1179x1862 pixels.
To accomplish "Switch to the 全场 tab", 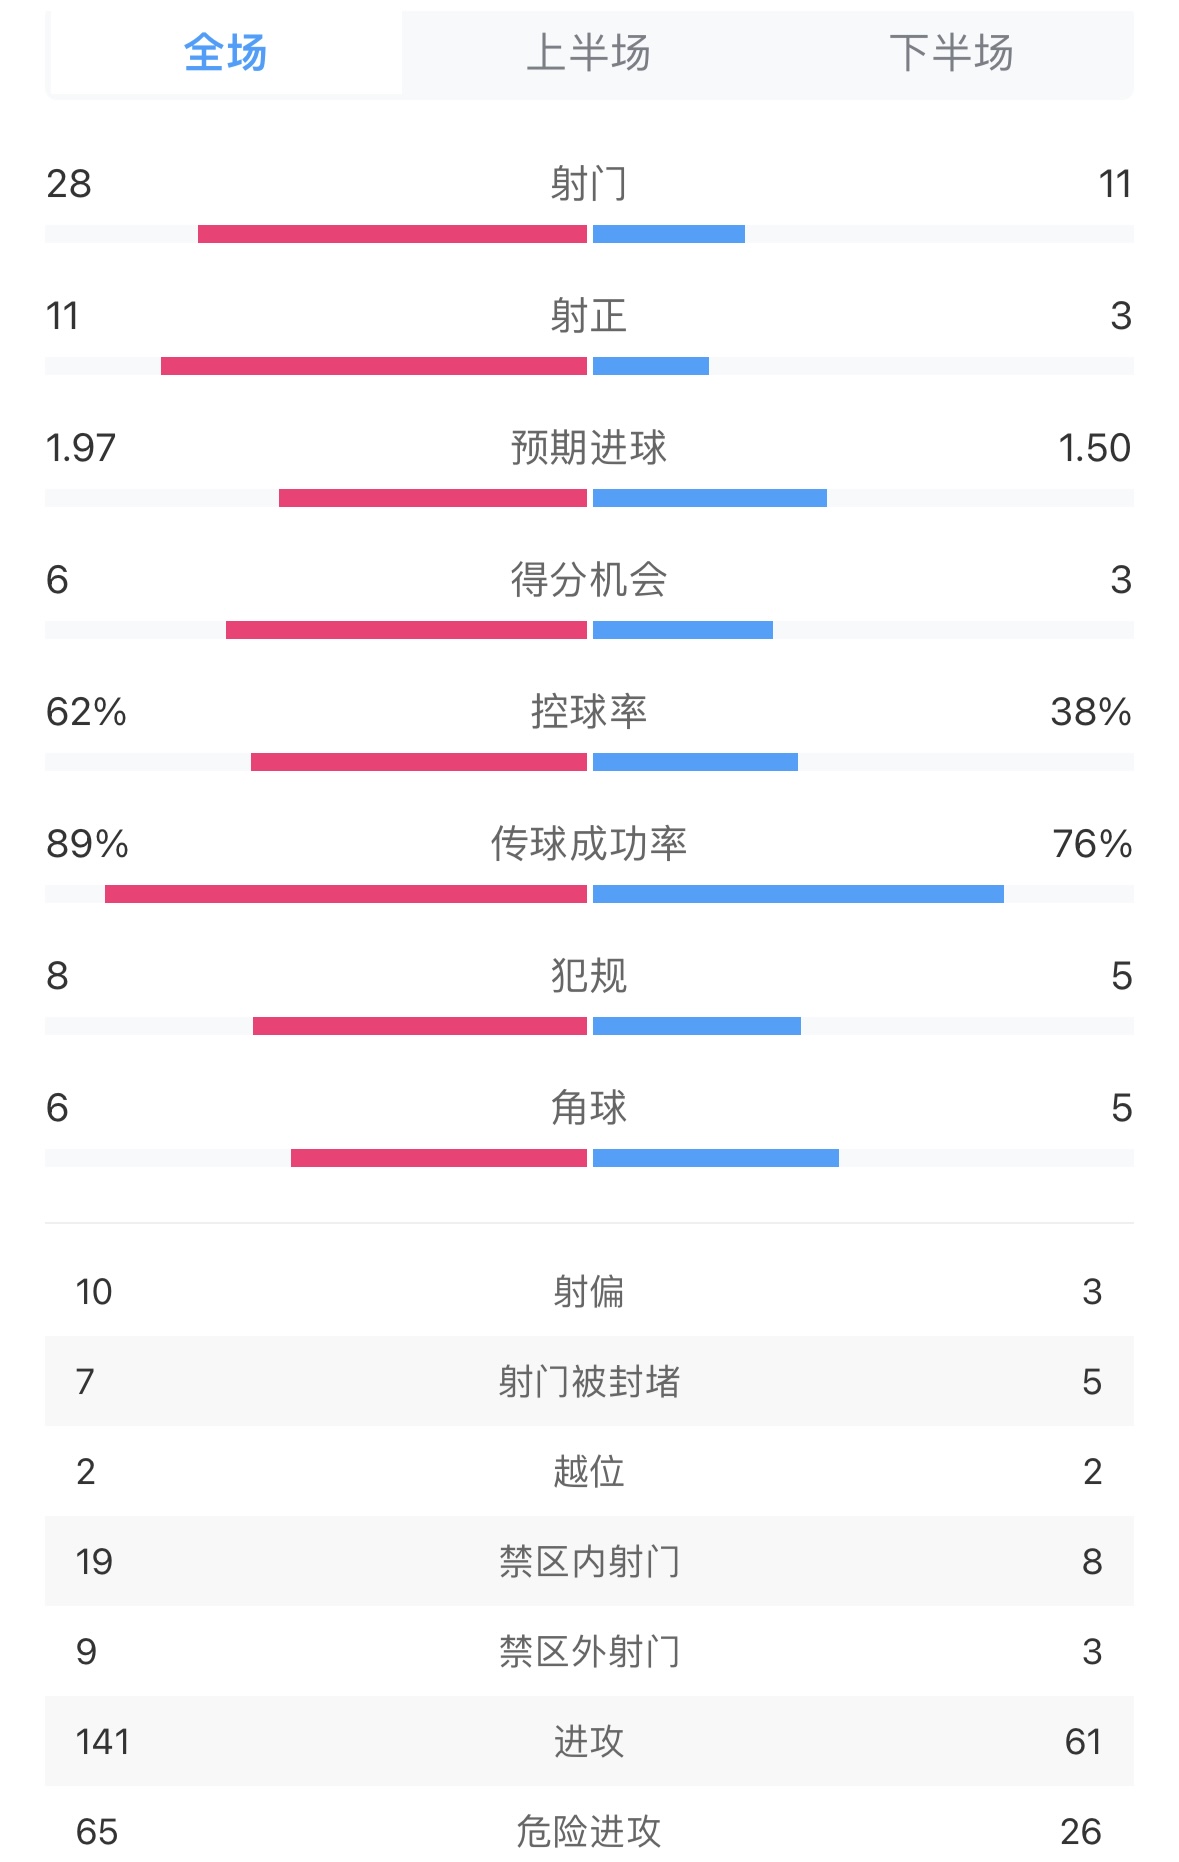I will (x=226, y=53).
